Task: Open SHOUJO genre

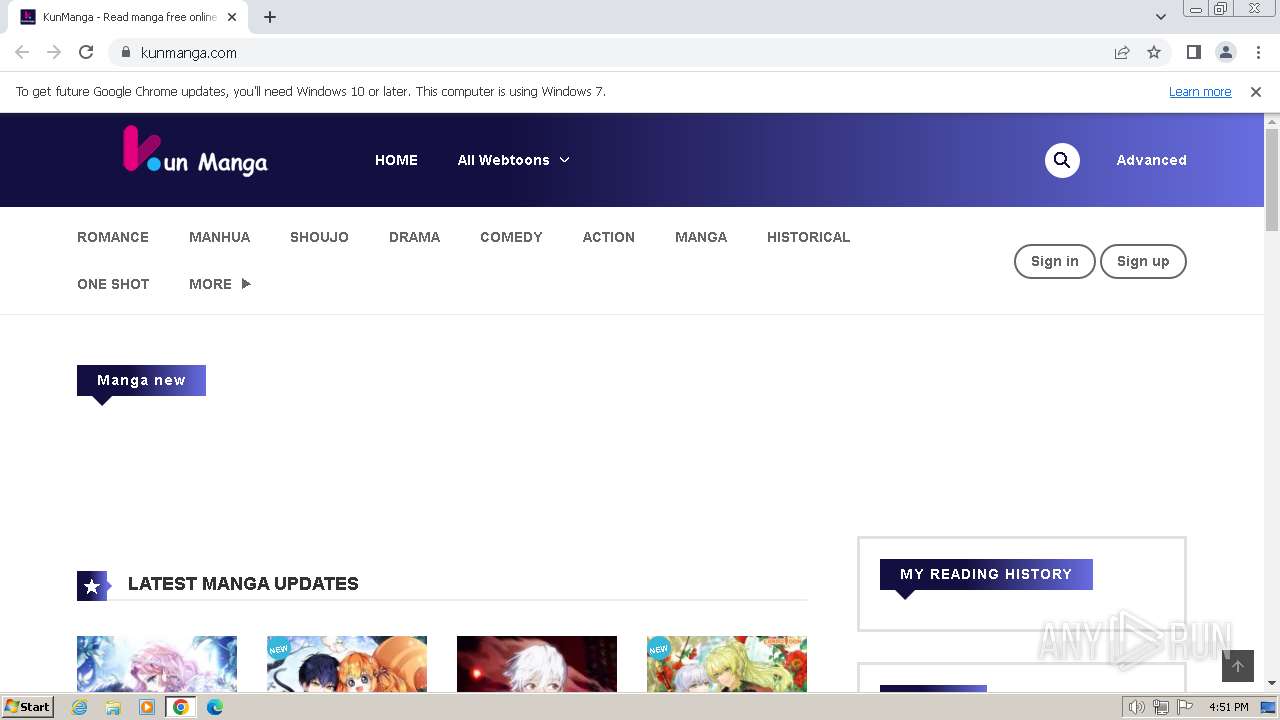Action: tap(319, 237)
